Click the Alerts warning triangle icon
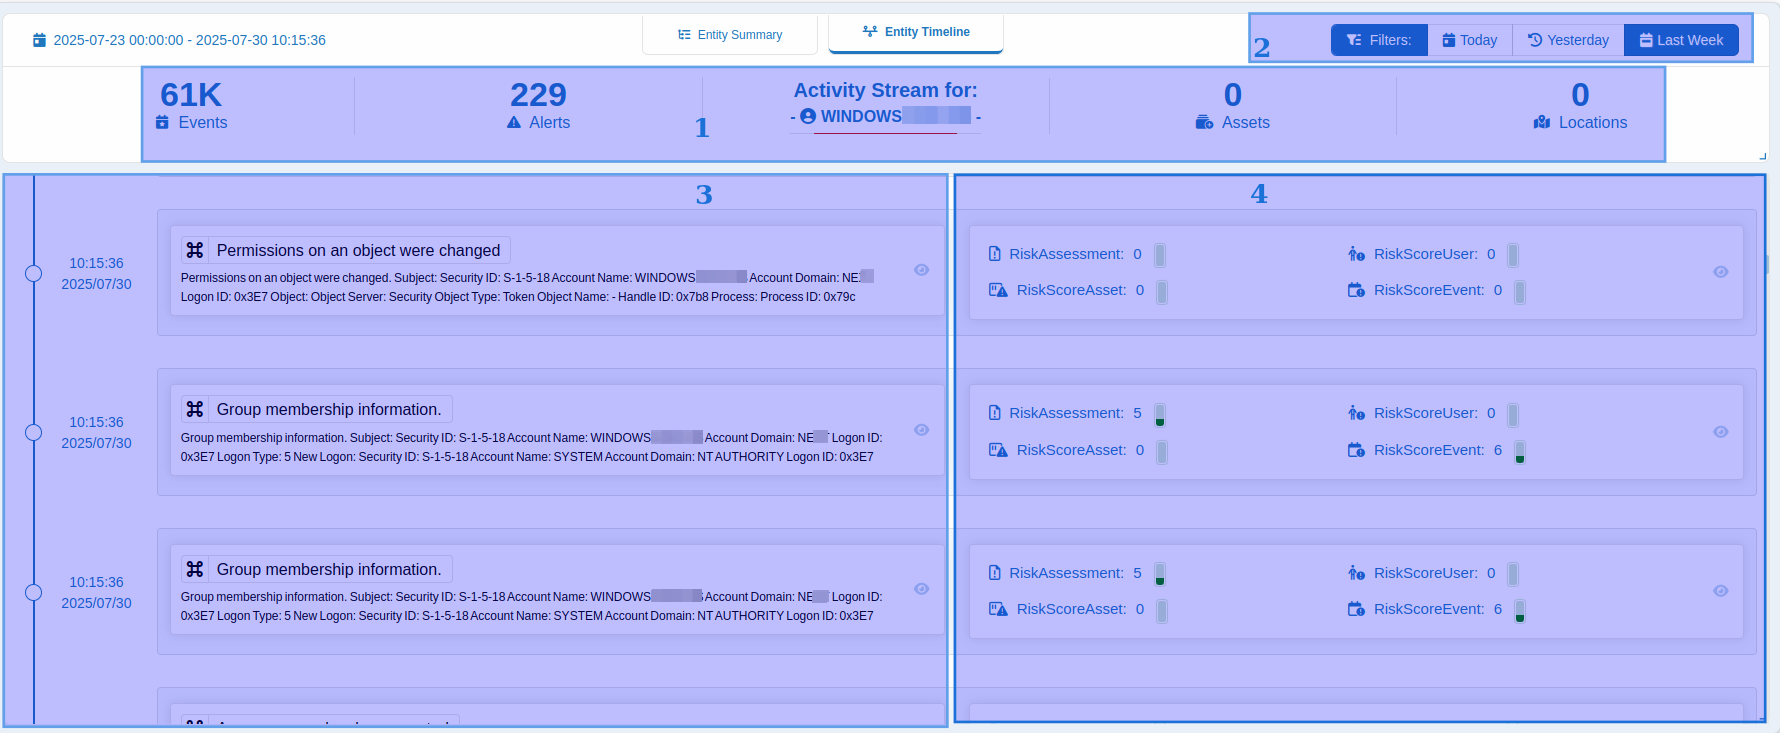 514,122
